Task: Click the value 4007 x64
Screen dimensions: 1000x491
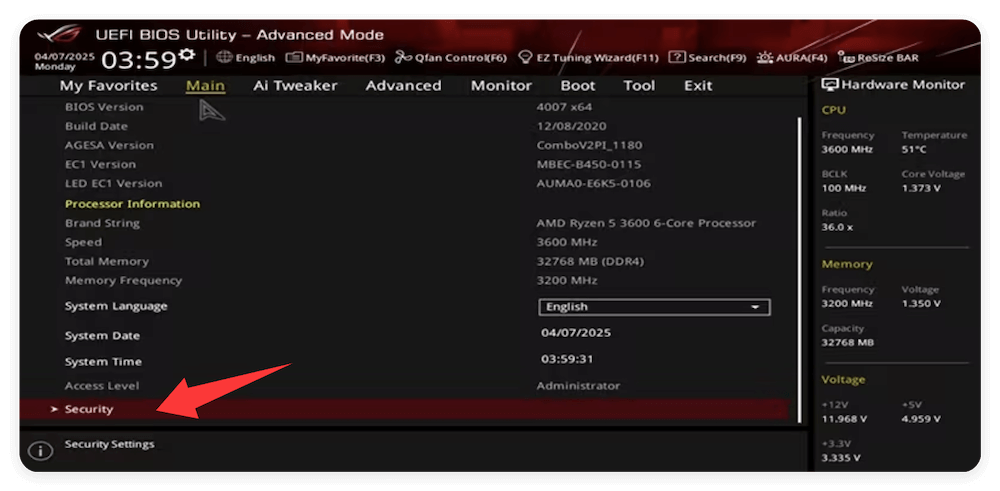Action: pyautogui.click(x=564, y=107)
